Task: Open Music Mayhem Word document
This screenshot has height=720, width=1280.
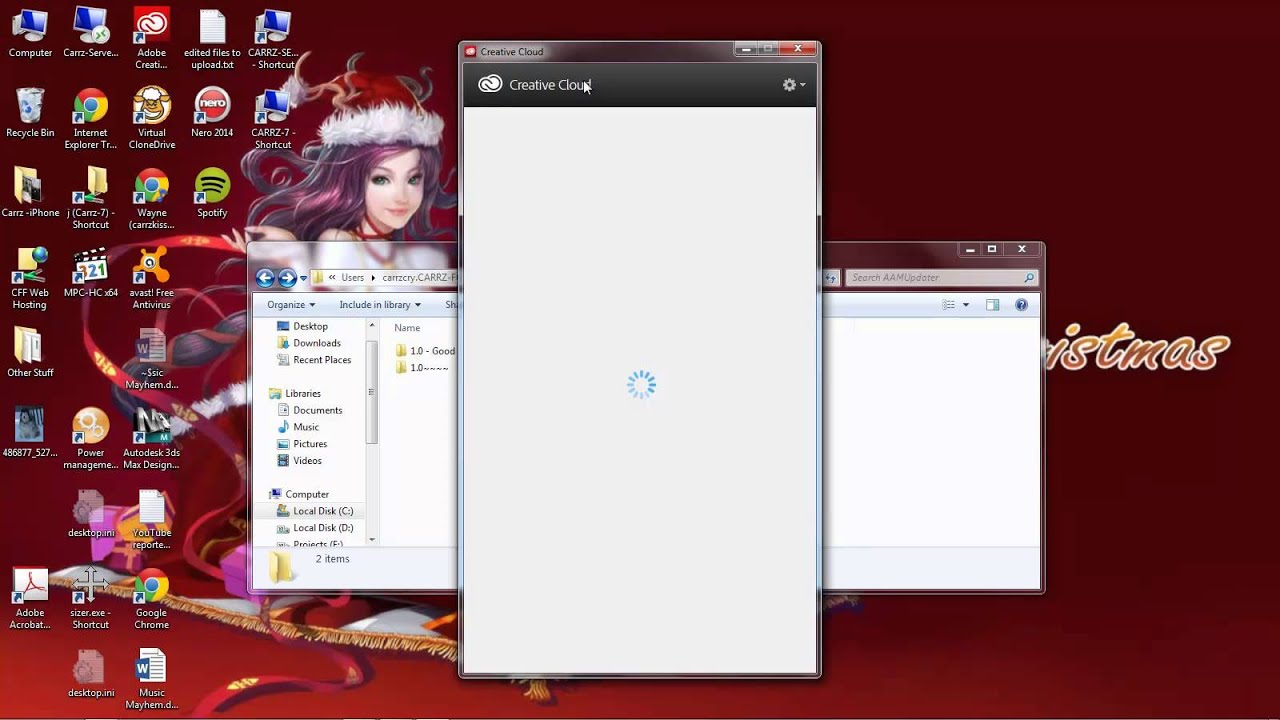Action: (152, 679)
